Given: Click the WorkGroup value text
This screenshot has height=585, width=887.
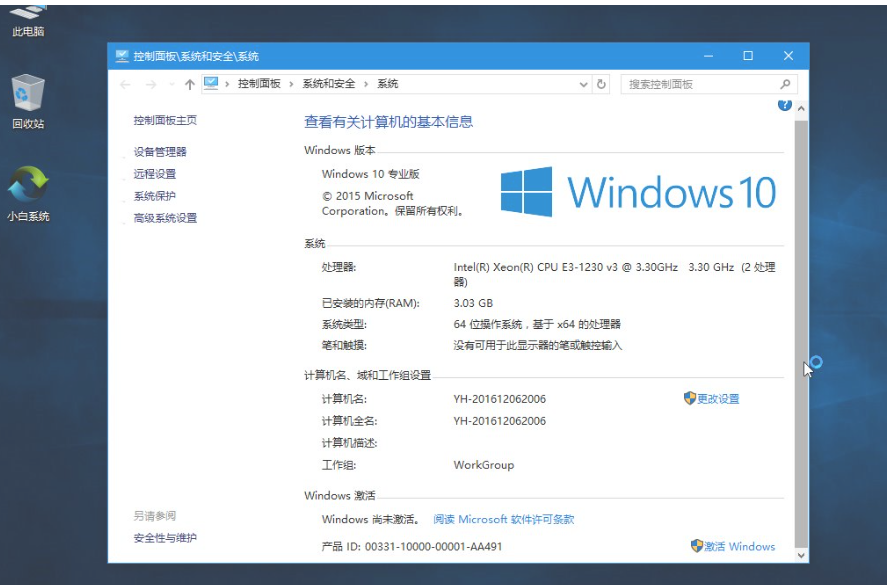Looking at the screenshot, I should point(484,465).
